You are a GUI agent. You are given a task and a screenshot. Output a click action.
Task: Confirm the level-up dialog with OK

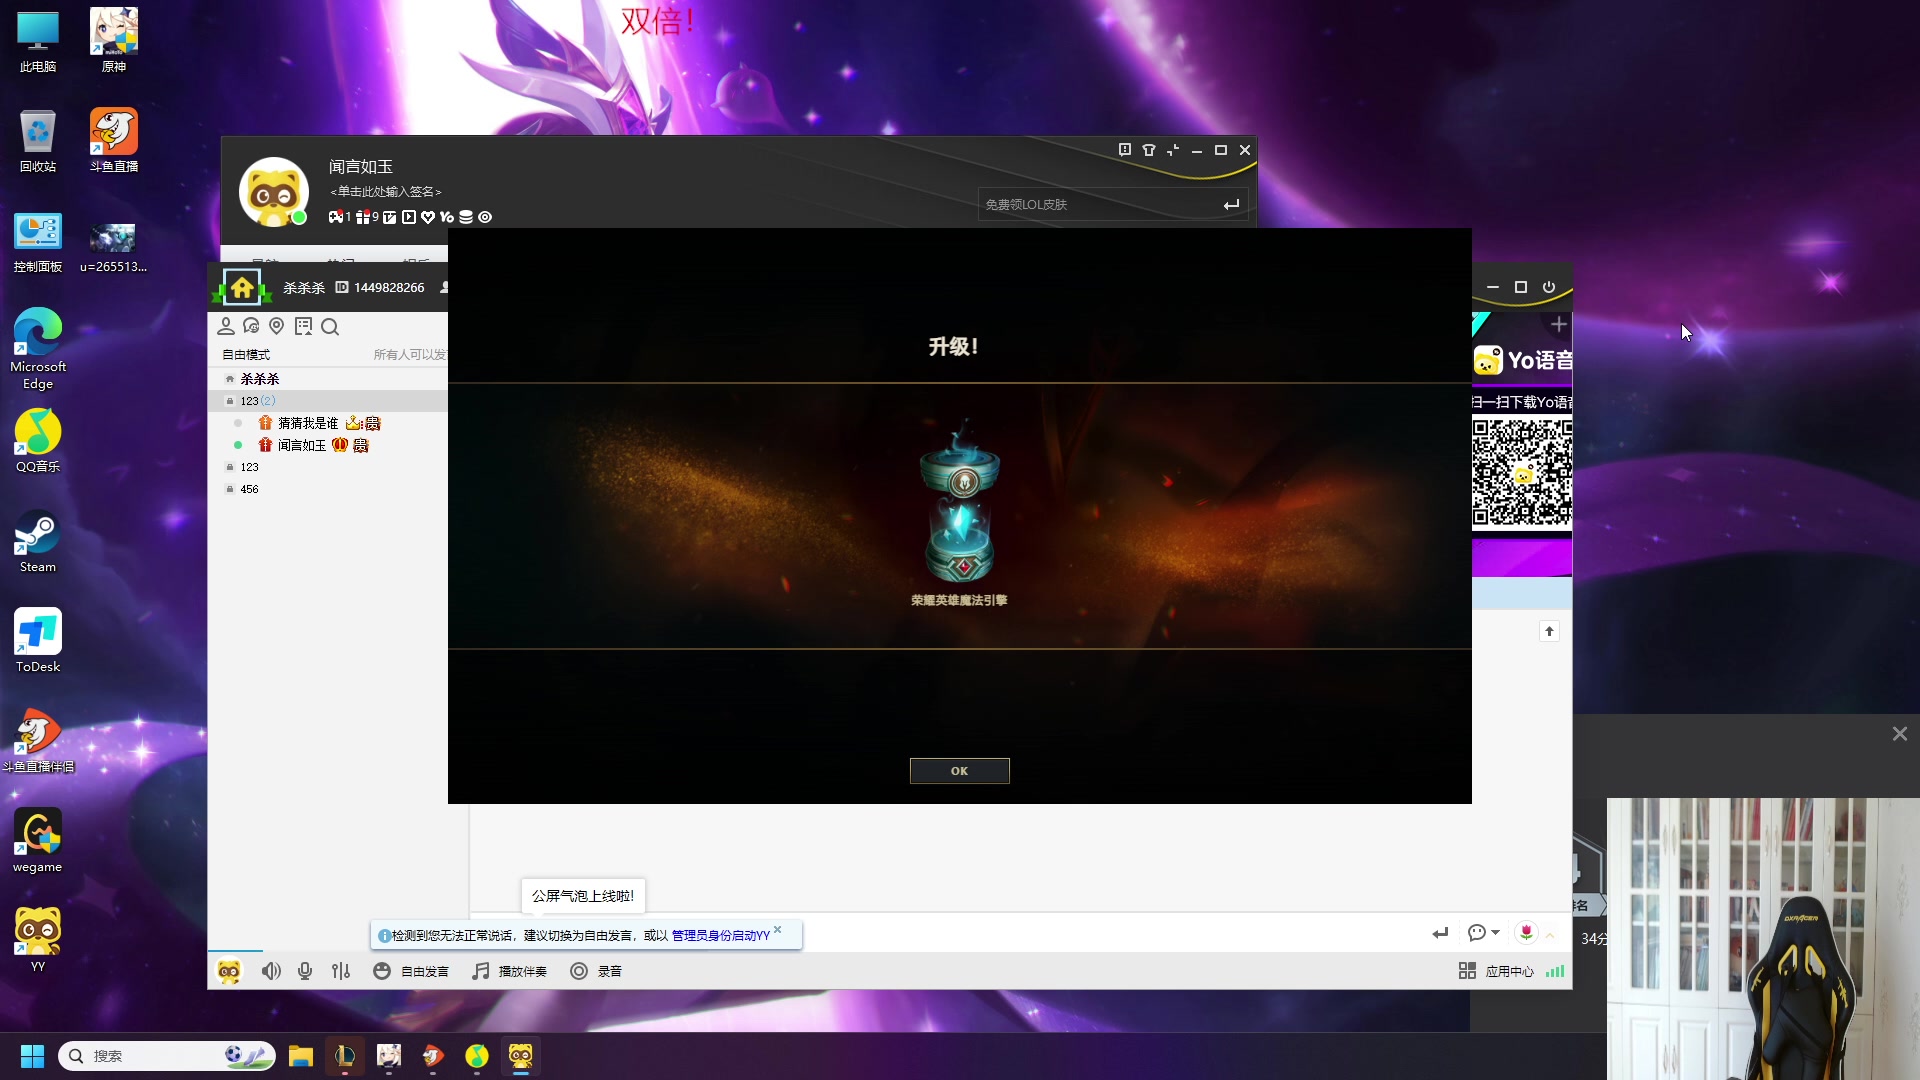(x=959, y=771)
